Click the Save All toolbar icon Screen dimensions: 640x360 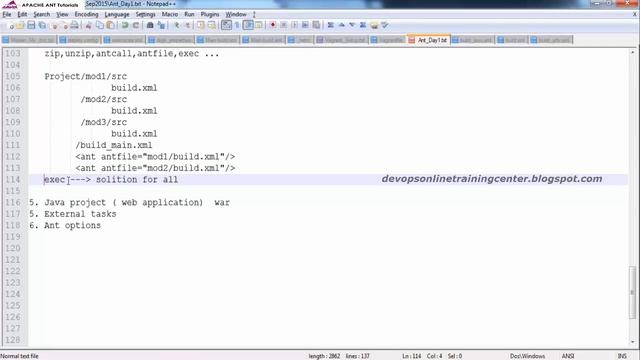pos(42,25)
